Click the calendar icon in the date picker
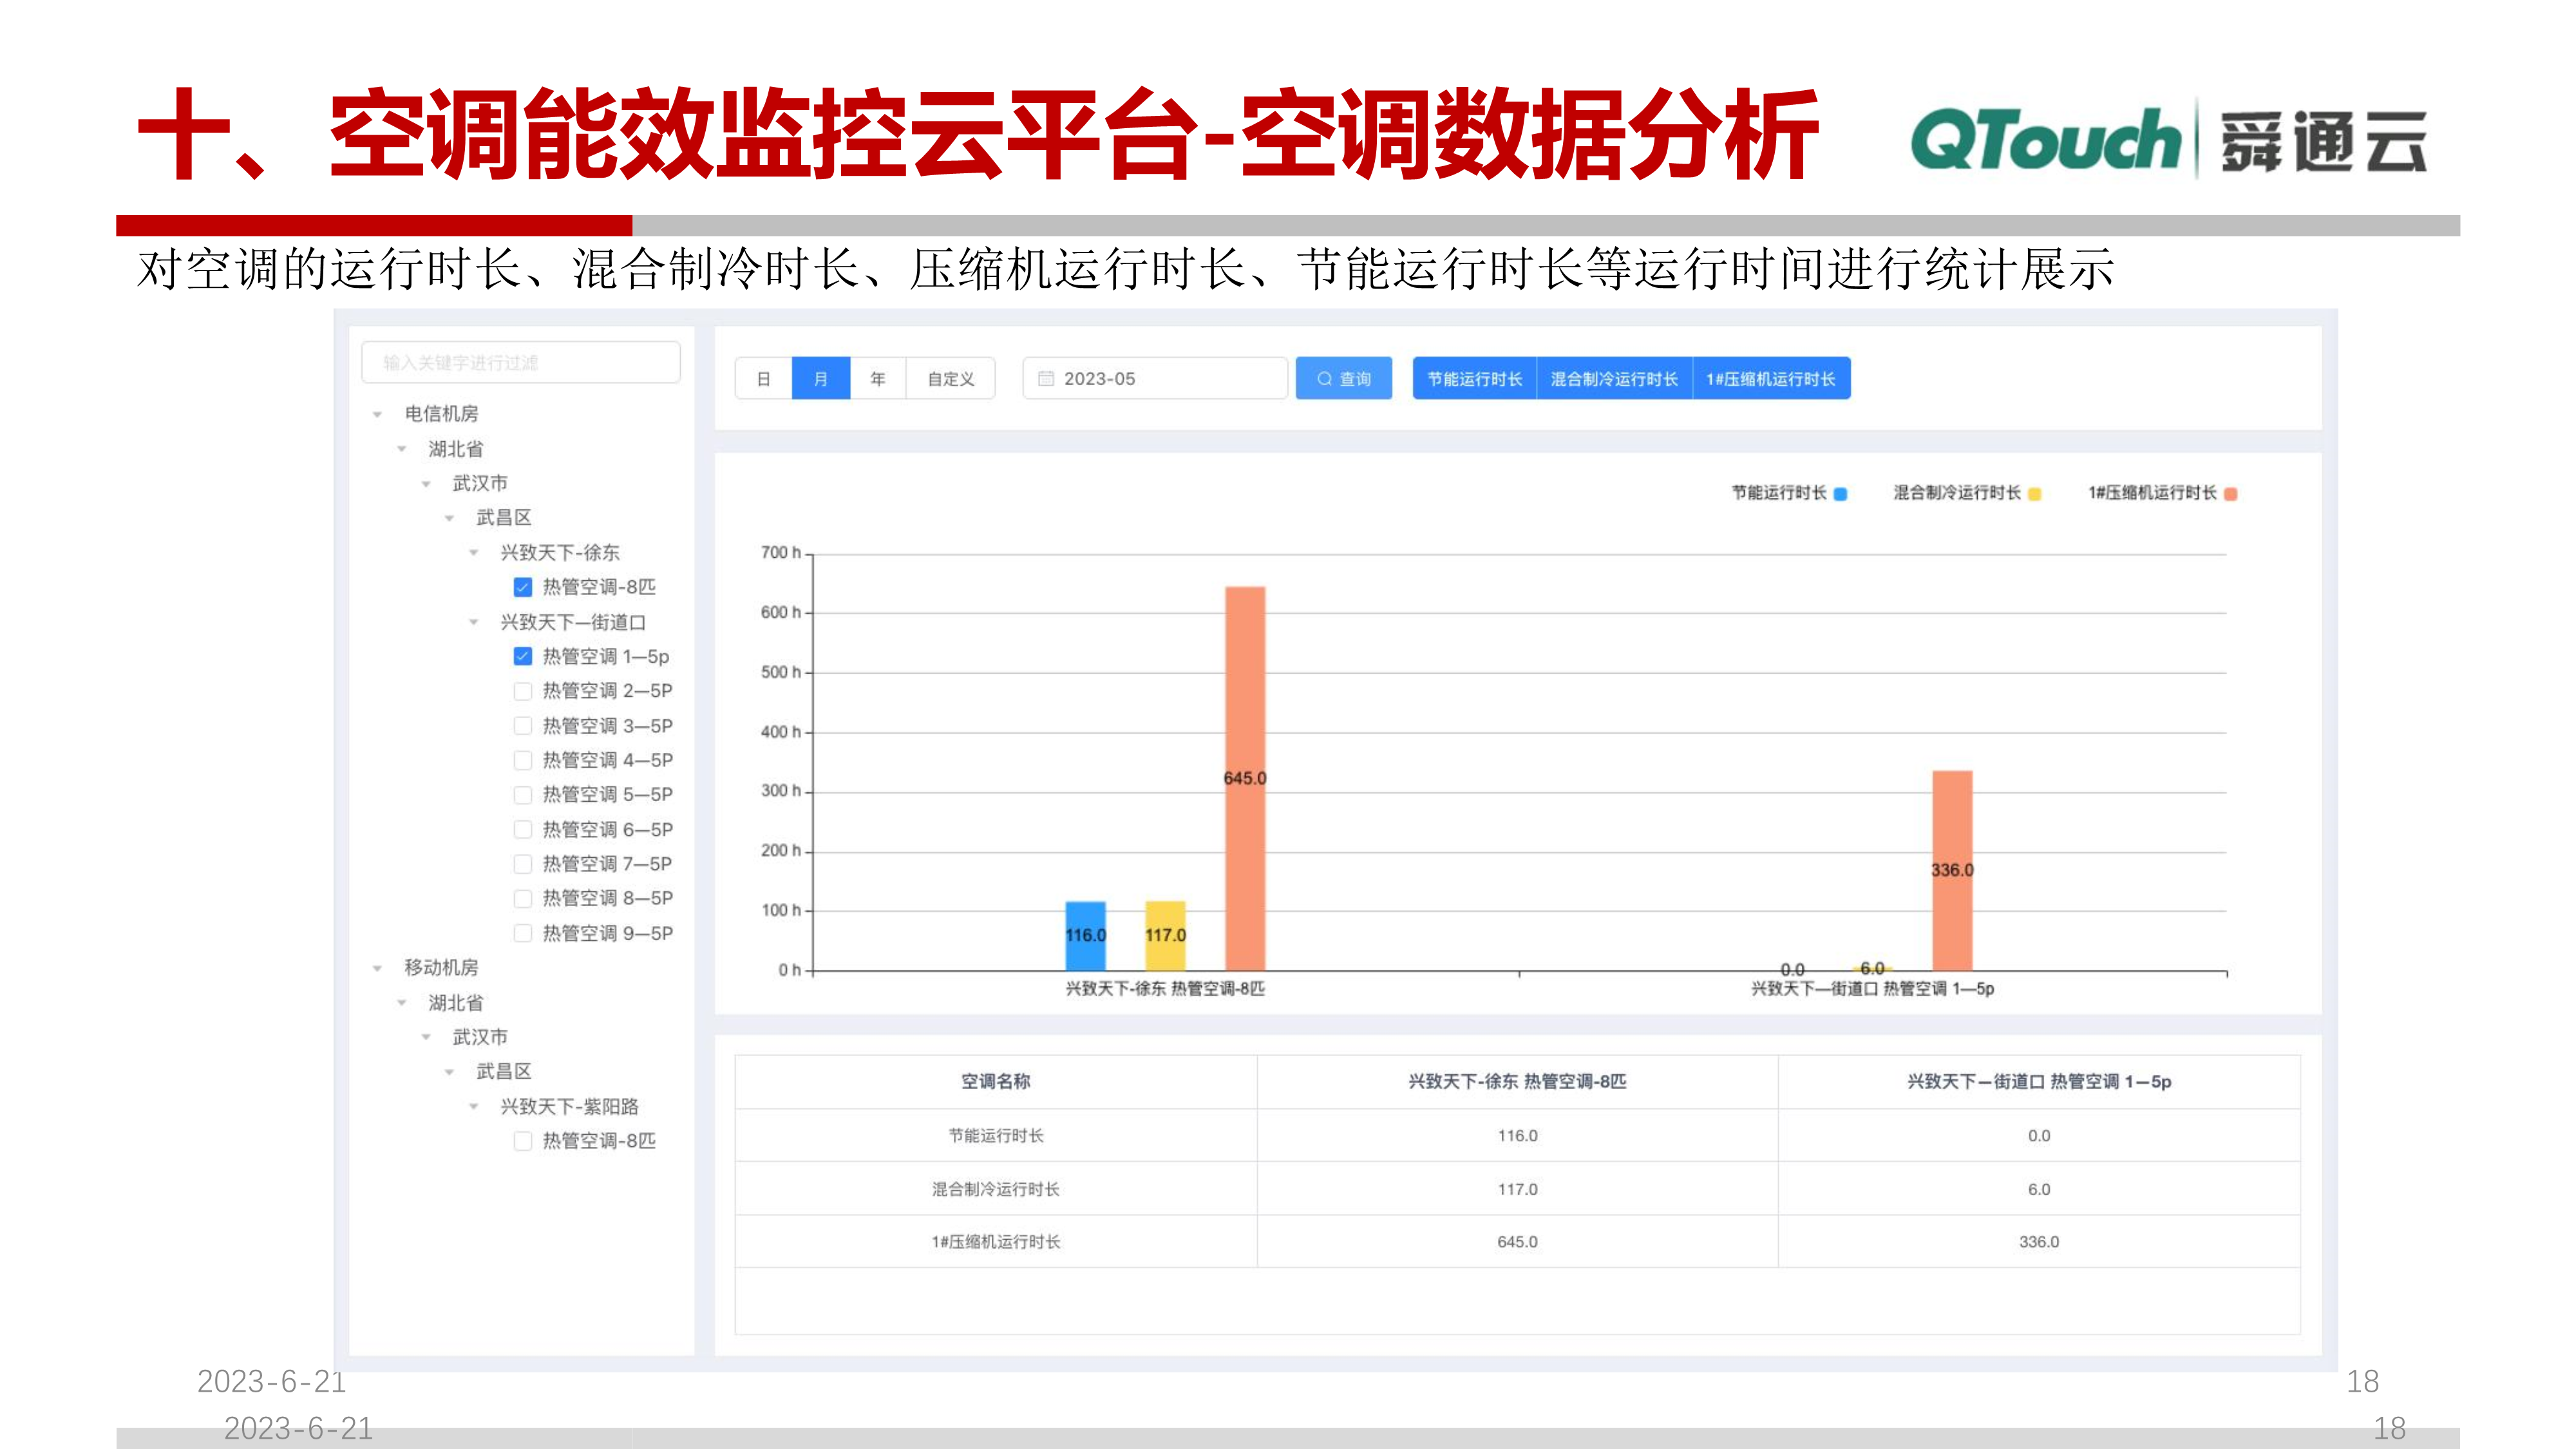Screen dimensions: 2576x1449 click(x=1047, y=378)
